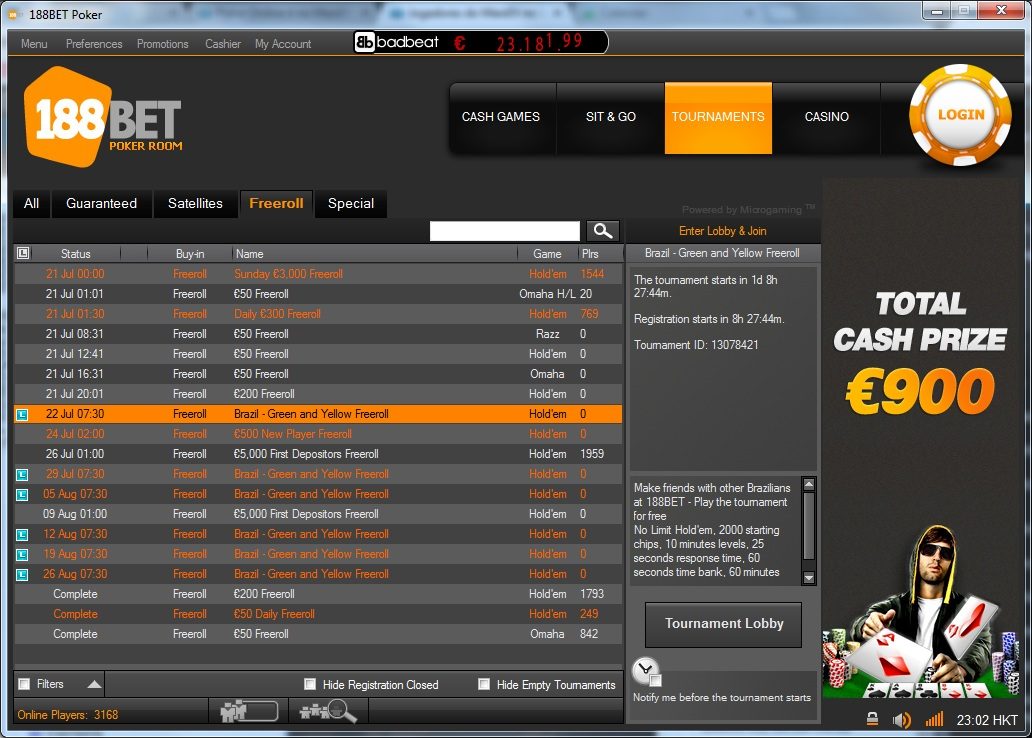Switch to the SIT & GO section
This screenshot has height=738, width=1032.
coord(611,117)
